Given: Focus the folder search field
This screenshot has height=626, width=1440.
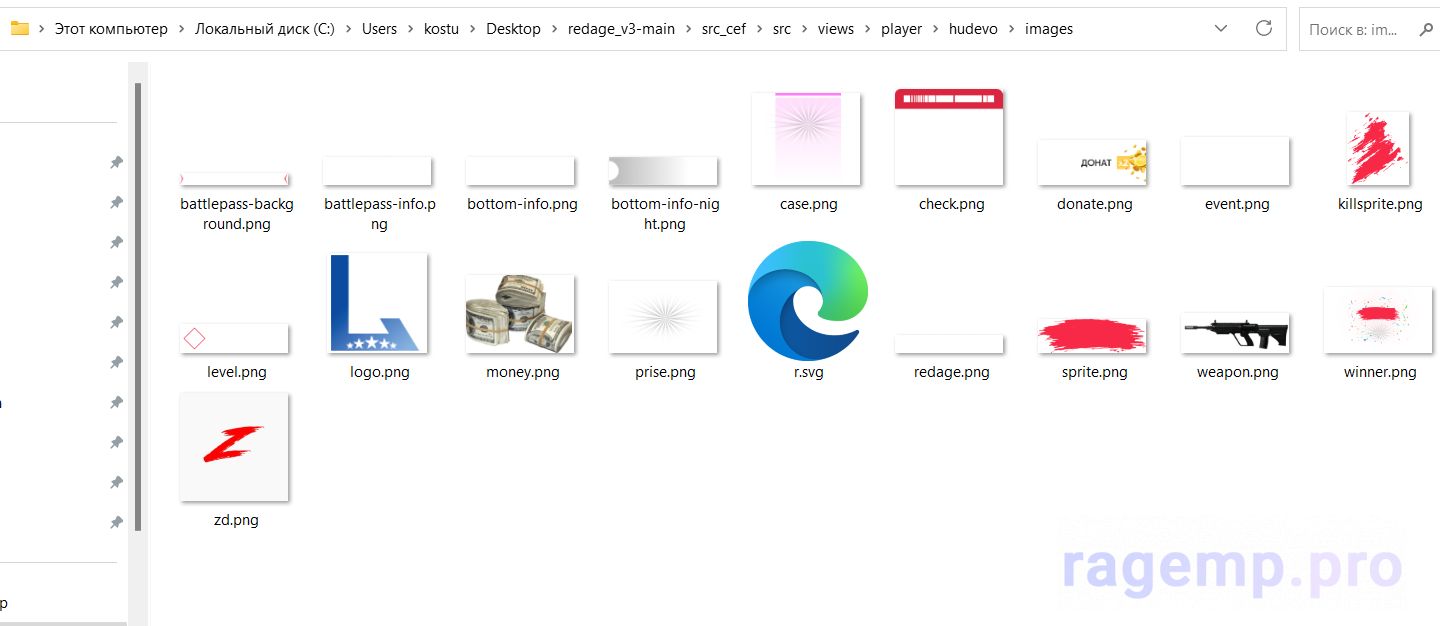Looking at the screenshot, I should pos(1355,29).
